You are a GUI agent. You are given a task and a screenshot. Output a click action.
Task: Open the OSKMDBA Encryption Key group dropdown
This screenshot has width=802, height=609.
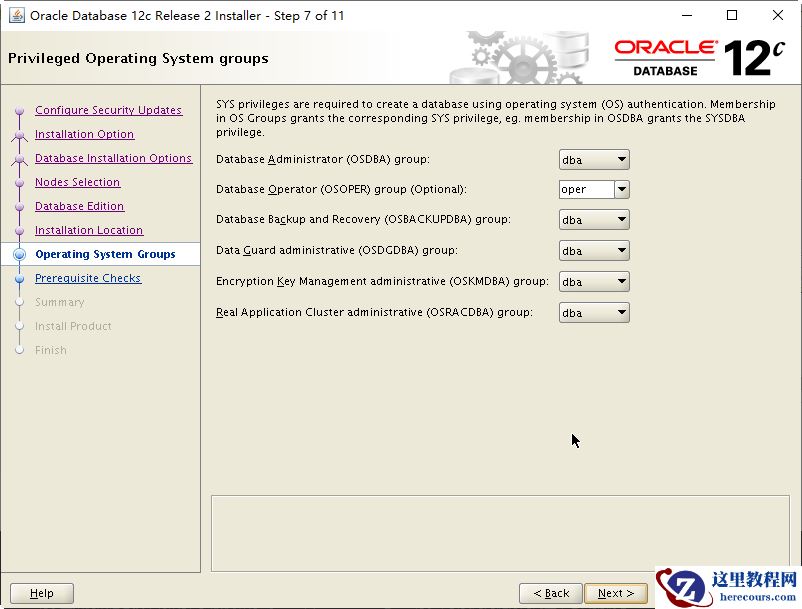pyautogui.click(x=594, y=282)
